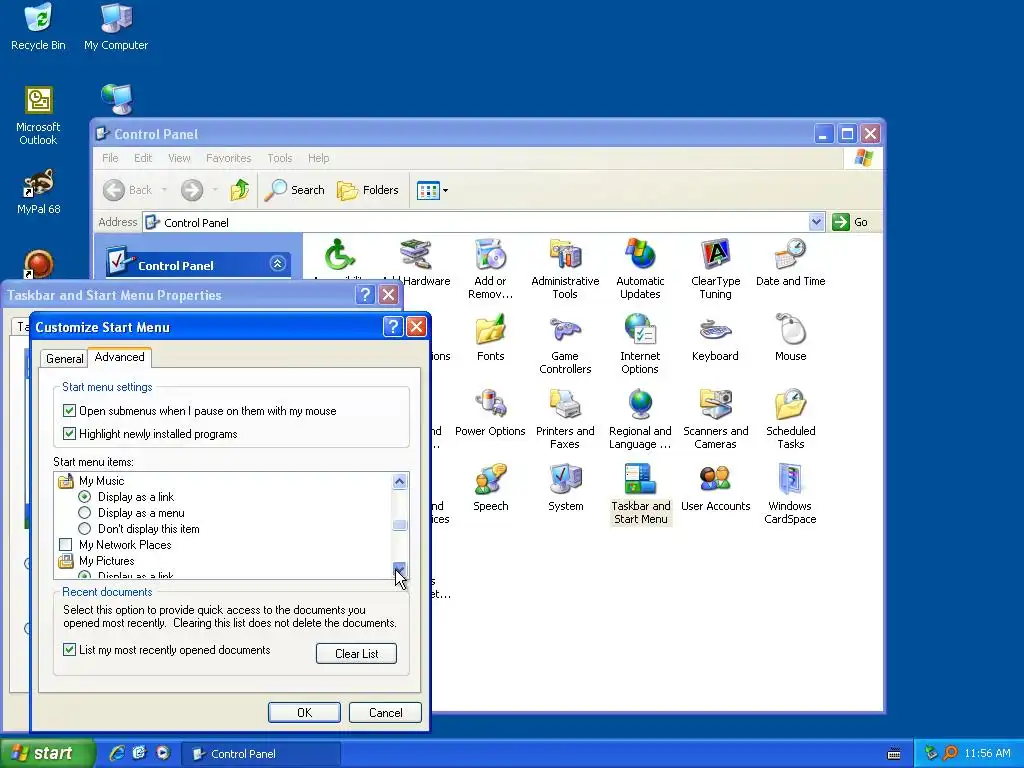
Task: Open Power Options applet
Action: coord(490,413)
